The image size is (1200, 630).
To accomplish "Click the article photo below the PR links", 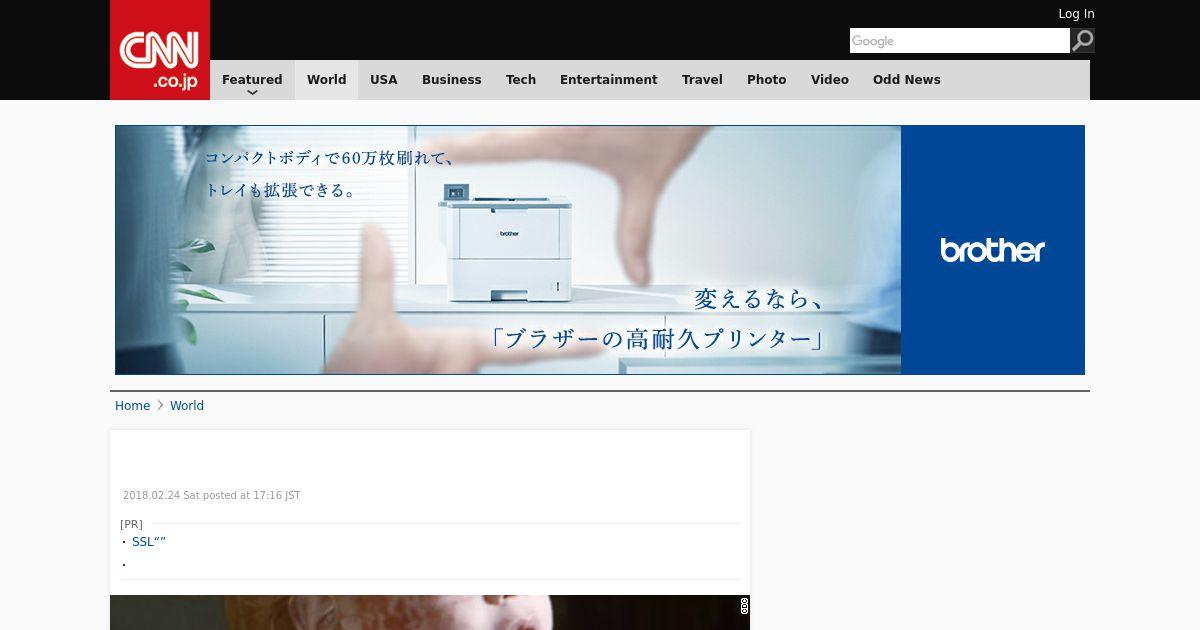I will (x=430, y=612).
